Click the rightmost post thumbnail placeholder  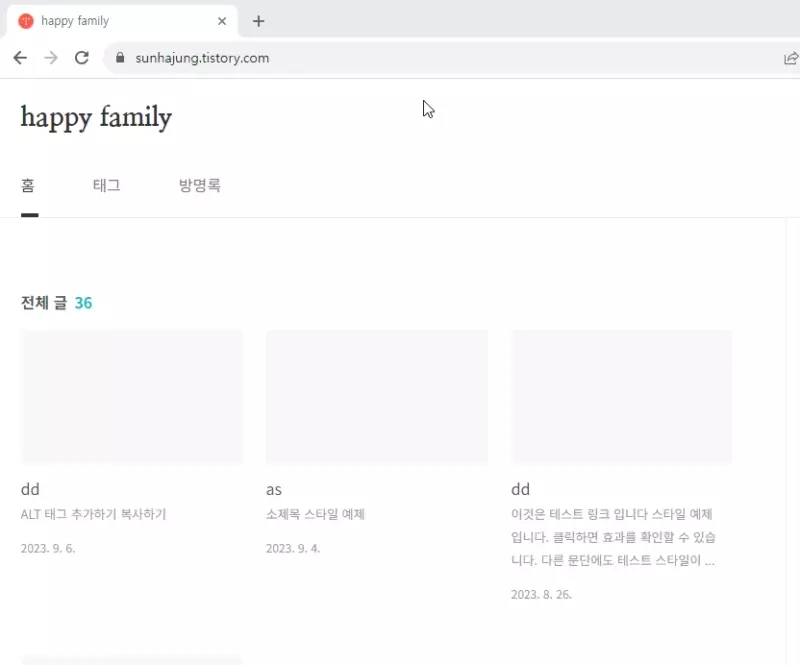pyautogui.click(x=621, y=396)
